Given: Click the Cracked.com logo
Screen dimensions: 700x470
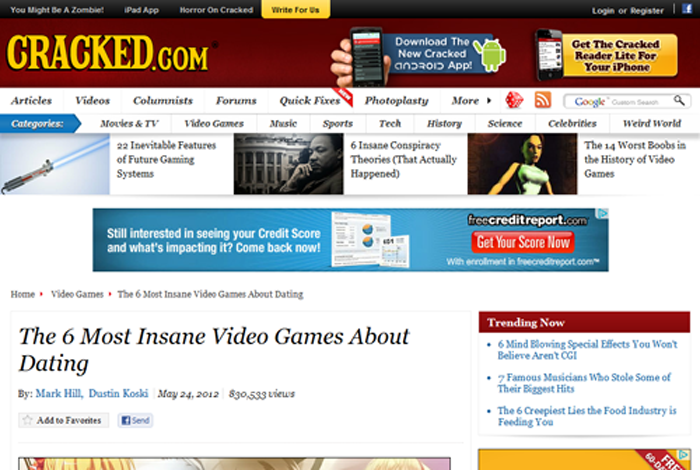Looking at the screenshot, I should click(108, 53).
